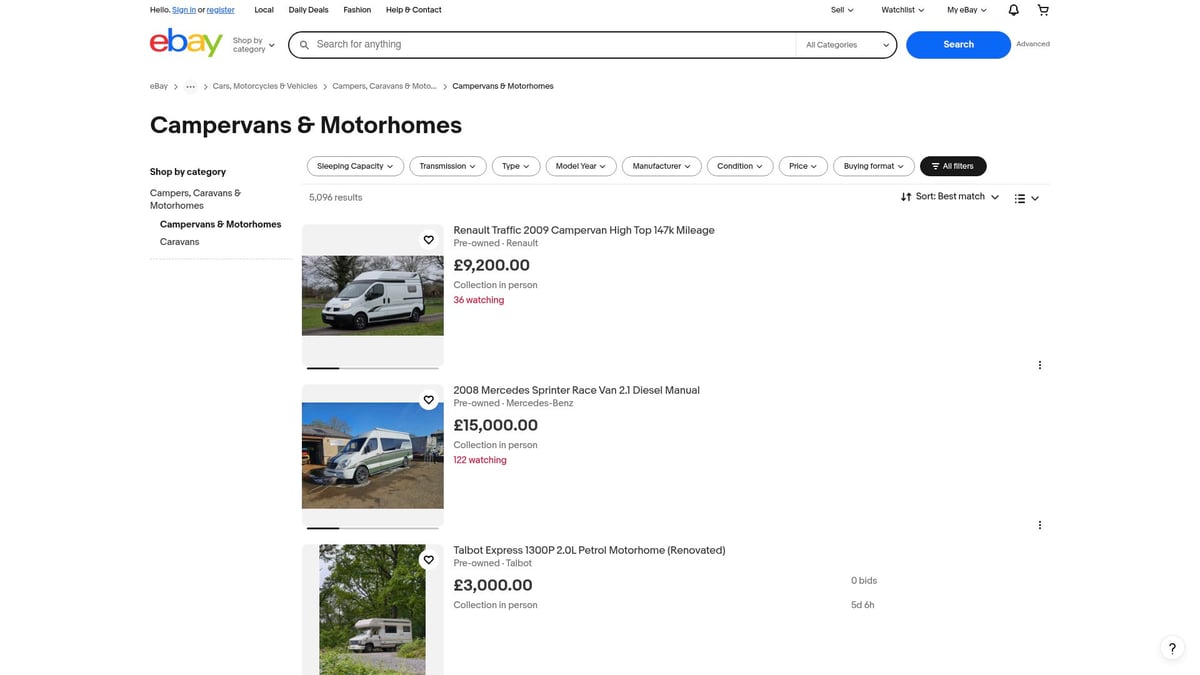The image size is (1200, 675).
Task: Add the Renault Traffic campervan to watchlist
Action: [428, 239]
